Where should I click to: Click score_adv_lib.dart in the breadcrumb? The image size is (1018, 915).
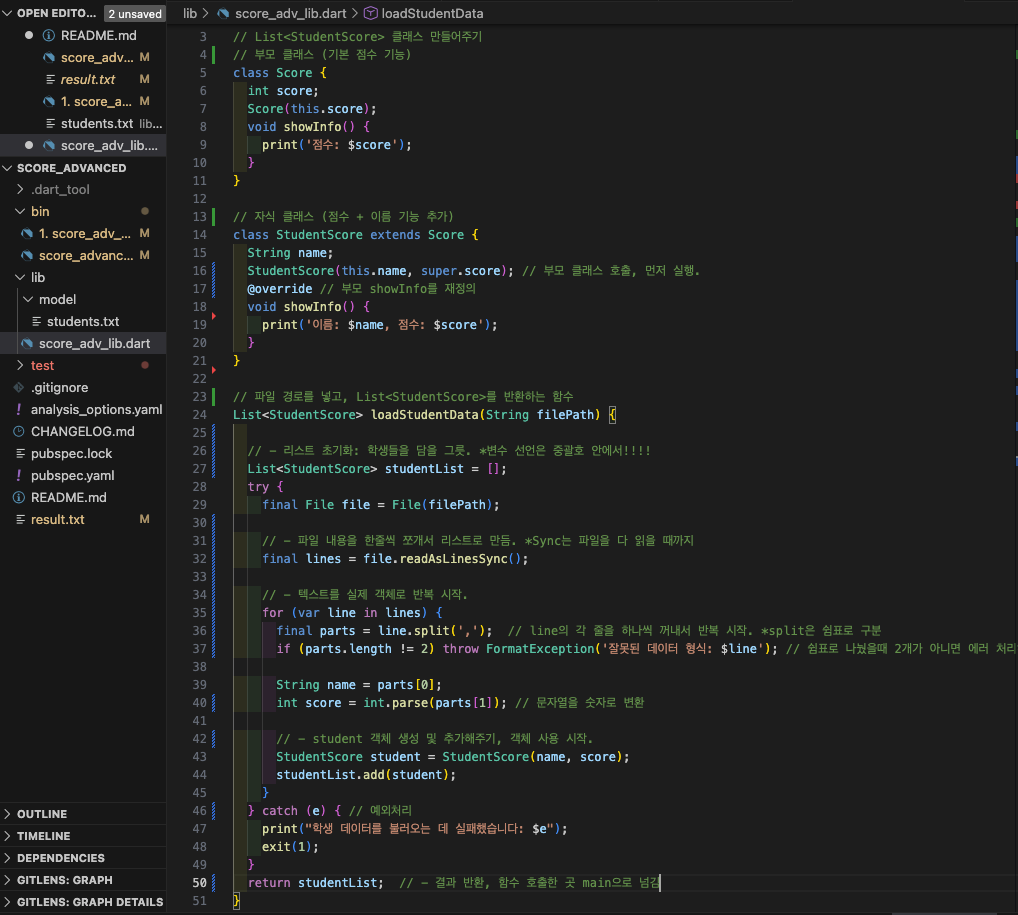290,13
